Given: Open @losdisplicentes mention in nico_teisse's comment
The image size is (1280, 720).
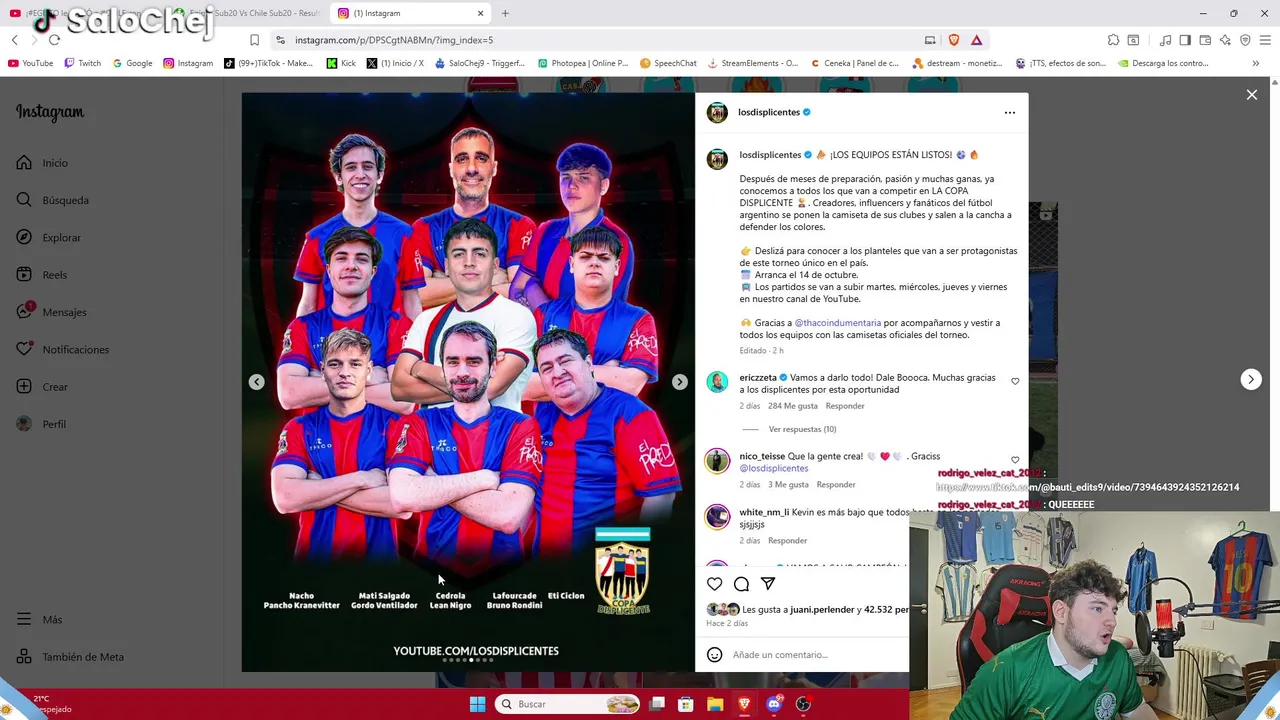Looking at the screenshot, I should click(774, 468).
